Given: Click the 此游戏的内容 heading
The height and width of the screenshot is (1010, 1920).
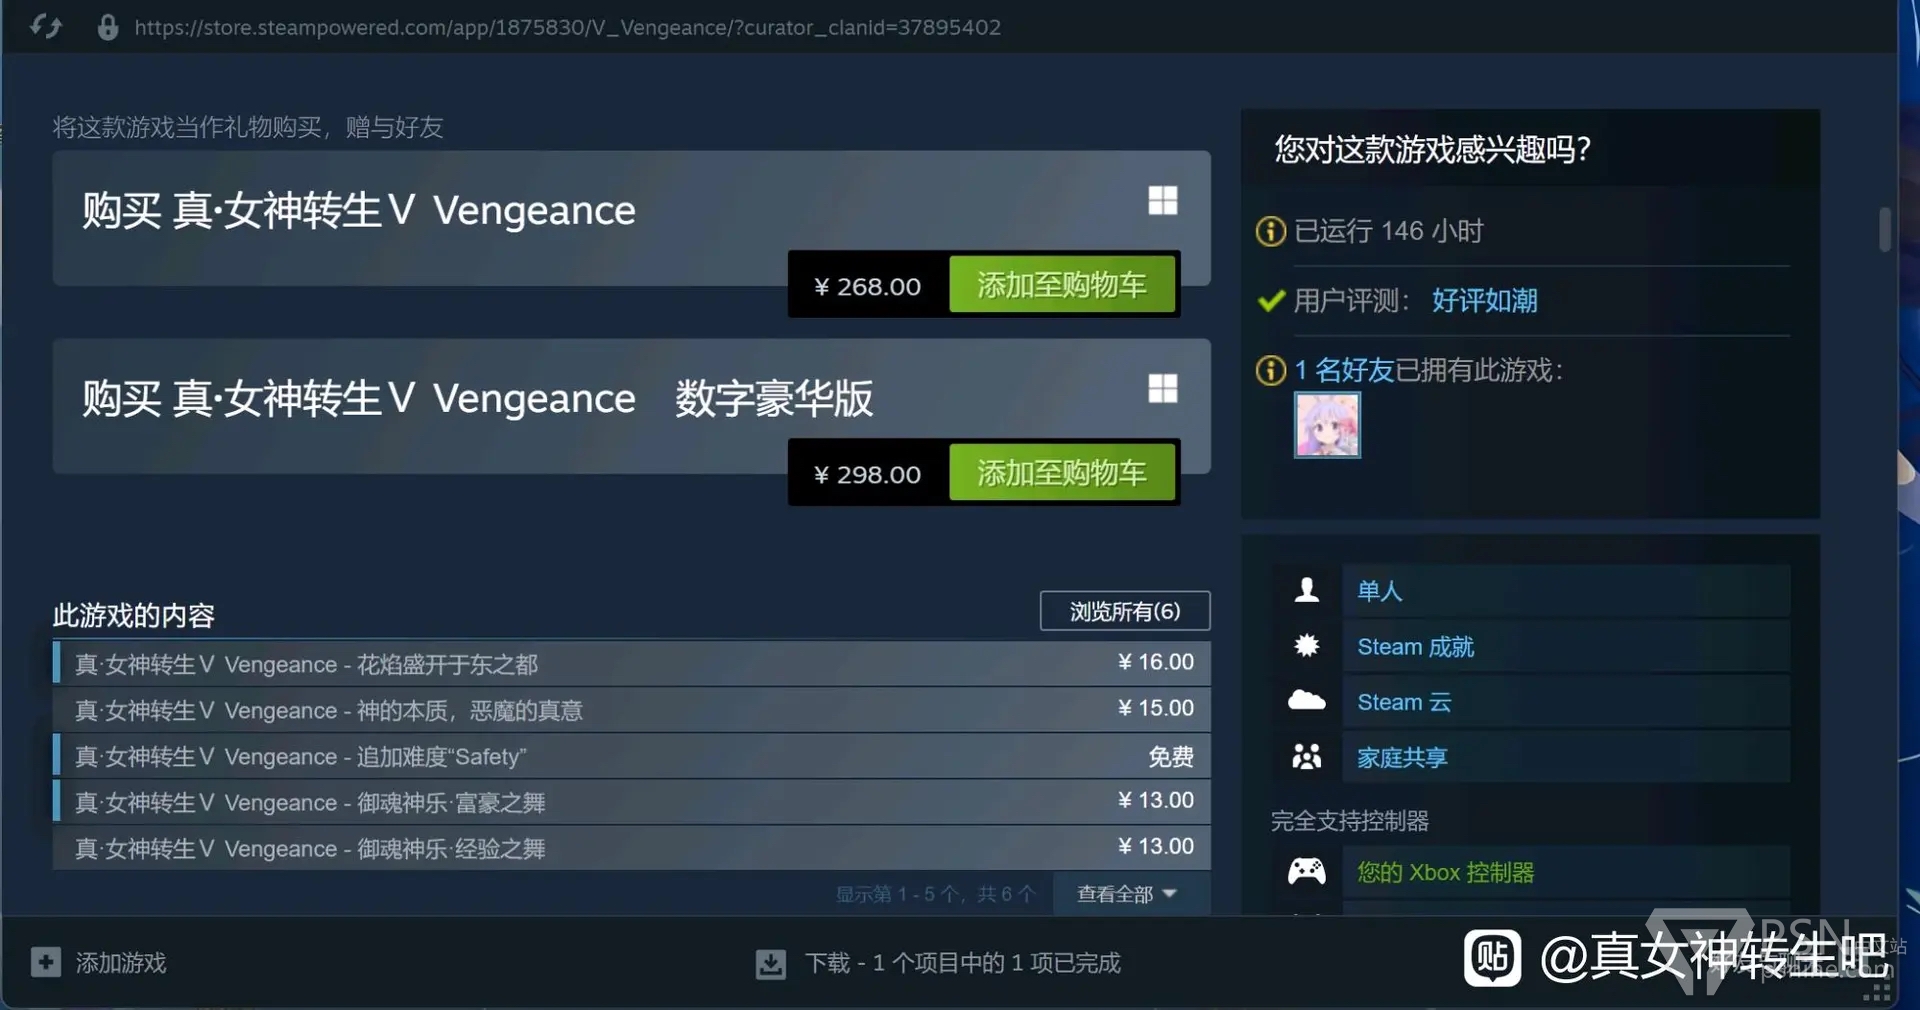Looking at the screenshot, I should 134,615.
